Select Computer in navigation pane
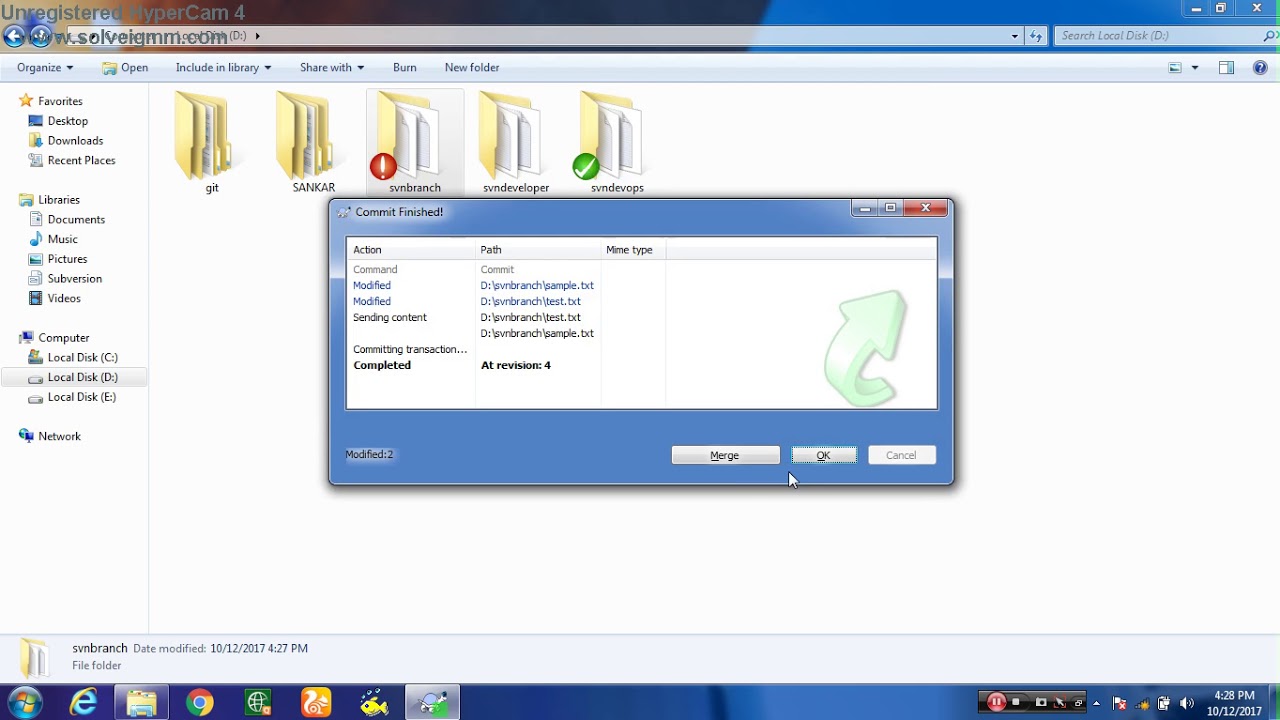The image size is (1280, 720). point(64,338)
